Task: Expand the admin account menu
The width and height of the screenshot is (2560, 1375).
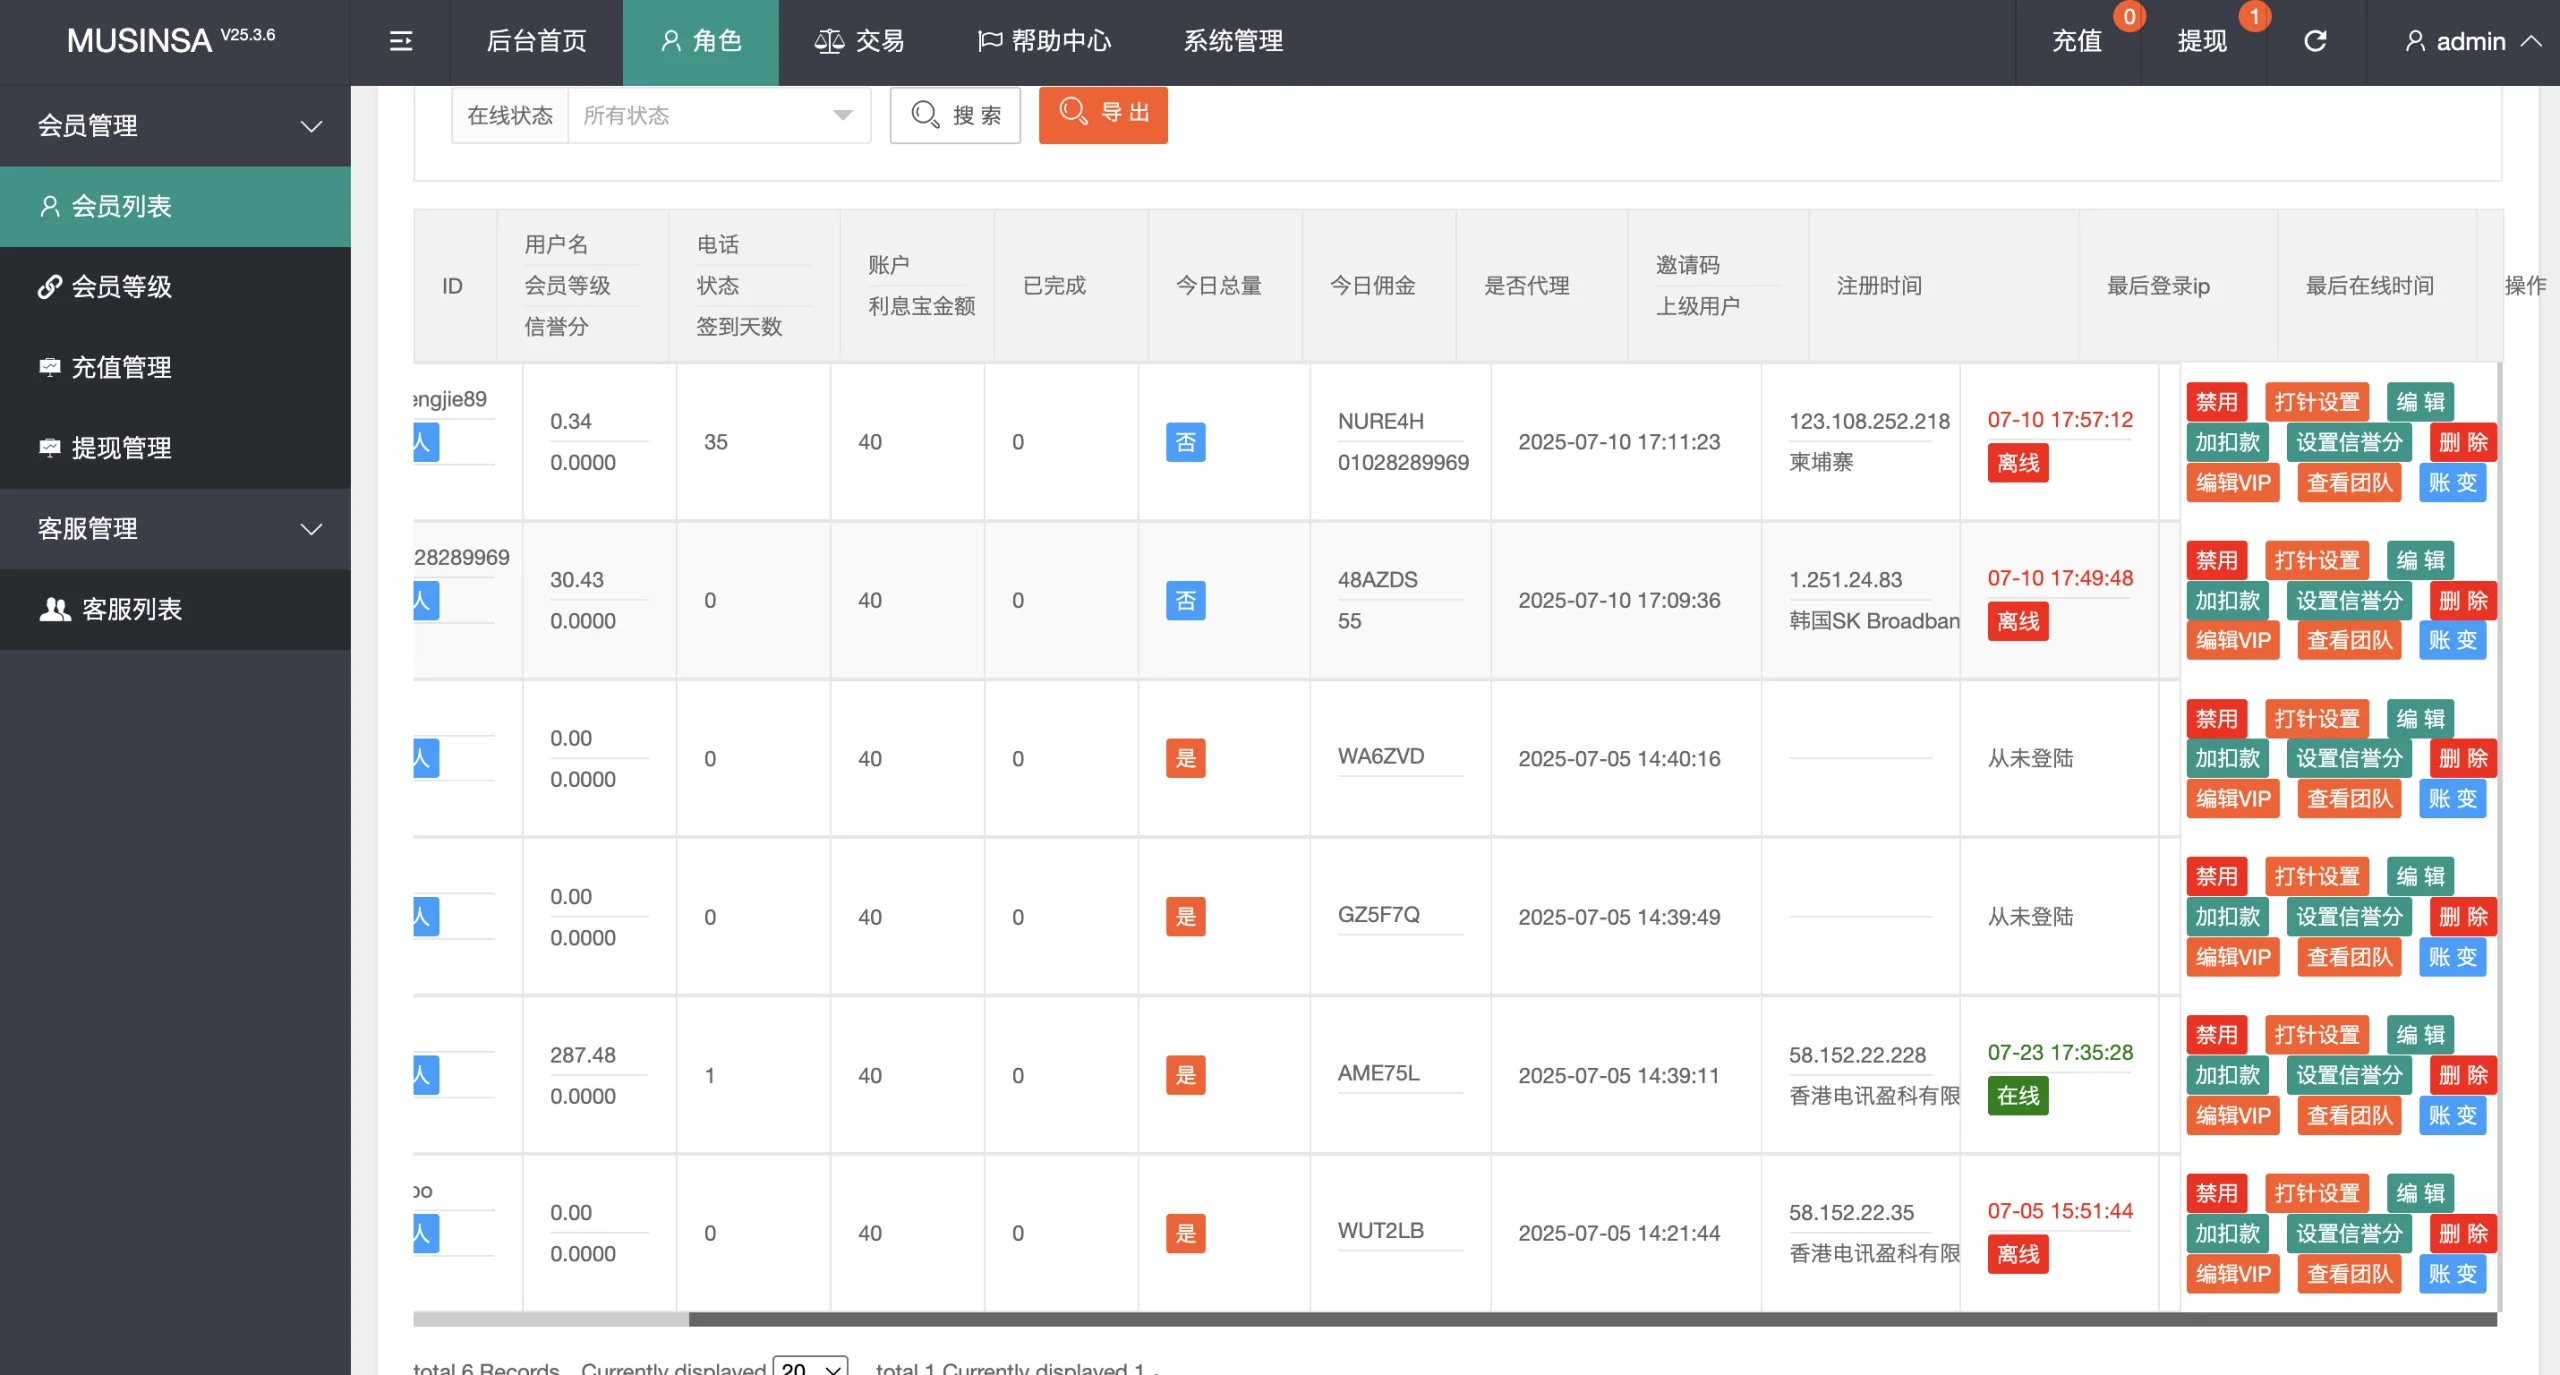Action: pyautogui.click(x=2472, y=41)
